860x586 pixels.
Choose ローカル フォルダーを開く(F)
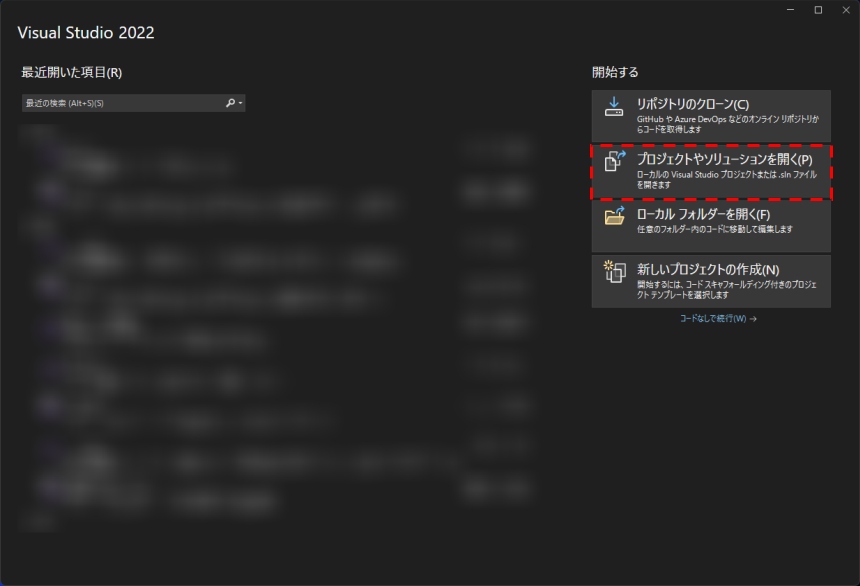pyautogui.click(x=711, y=226)
